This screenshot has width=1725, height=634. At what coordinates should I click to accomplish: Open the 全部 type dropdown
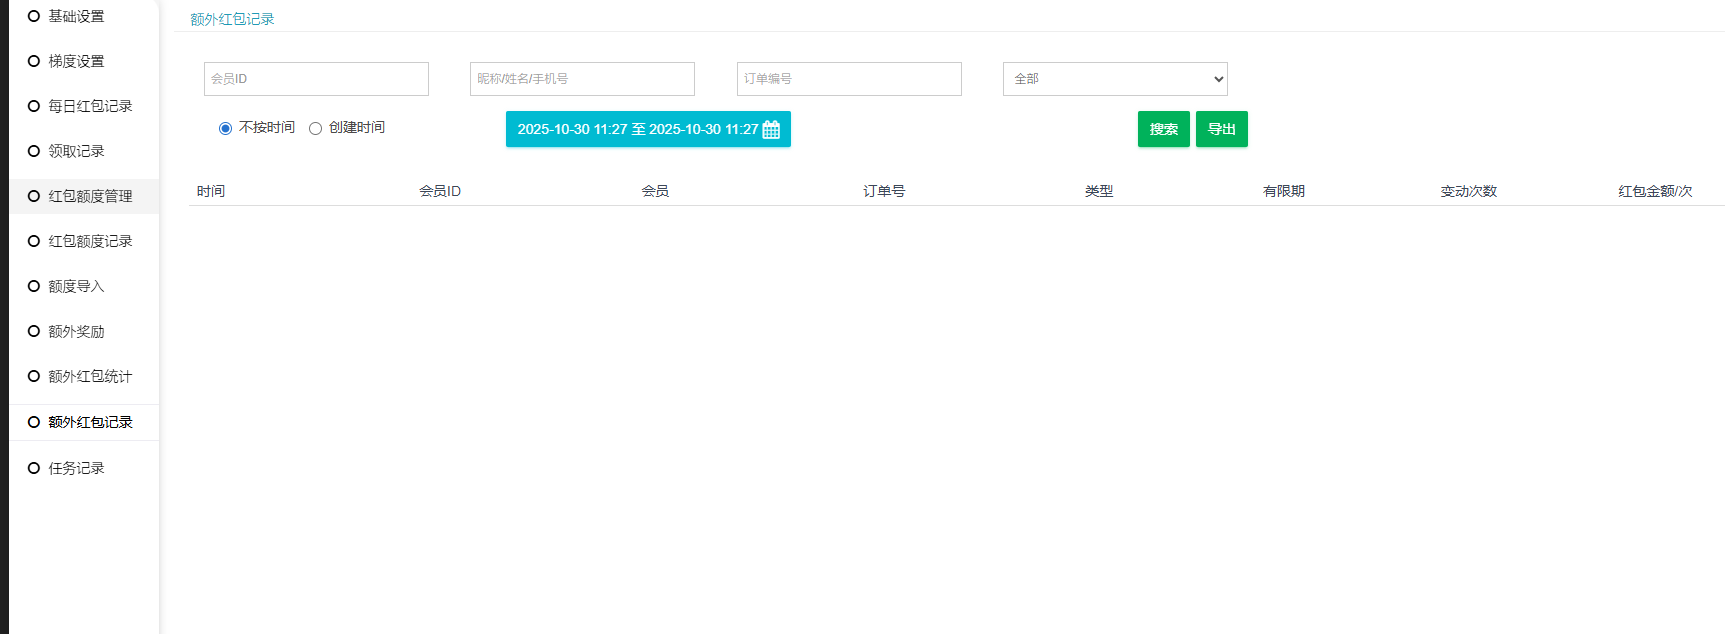[1114, 79]
